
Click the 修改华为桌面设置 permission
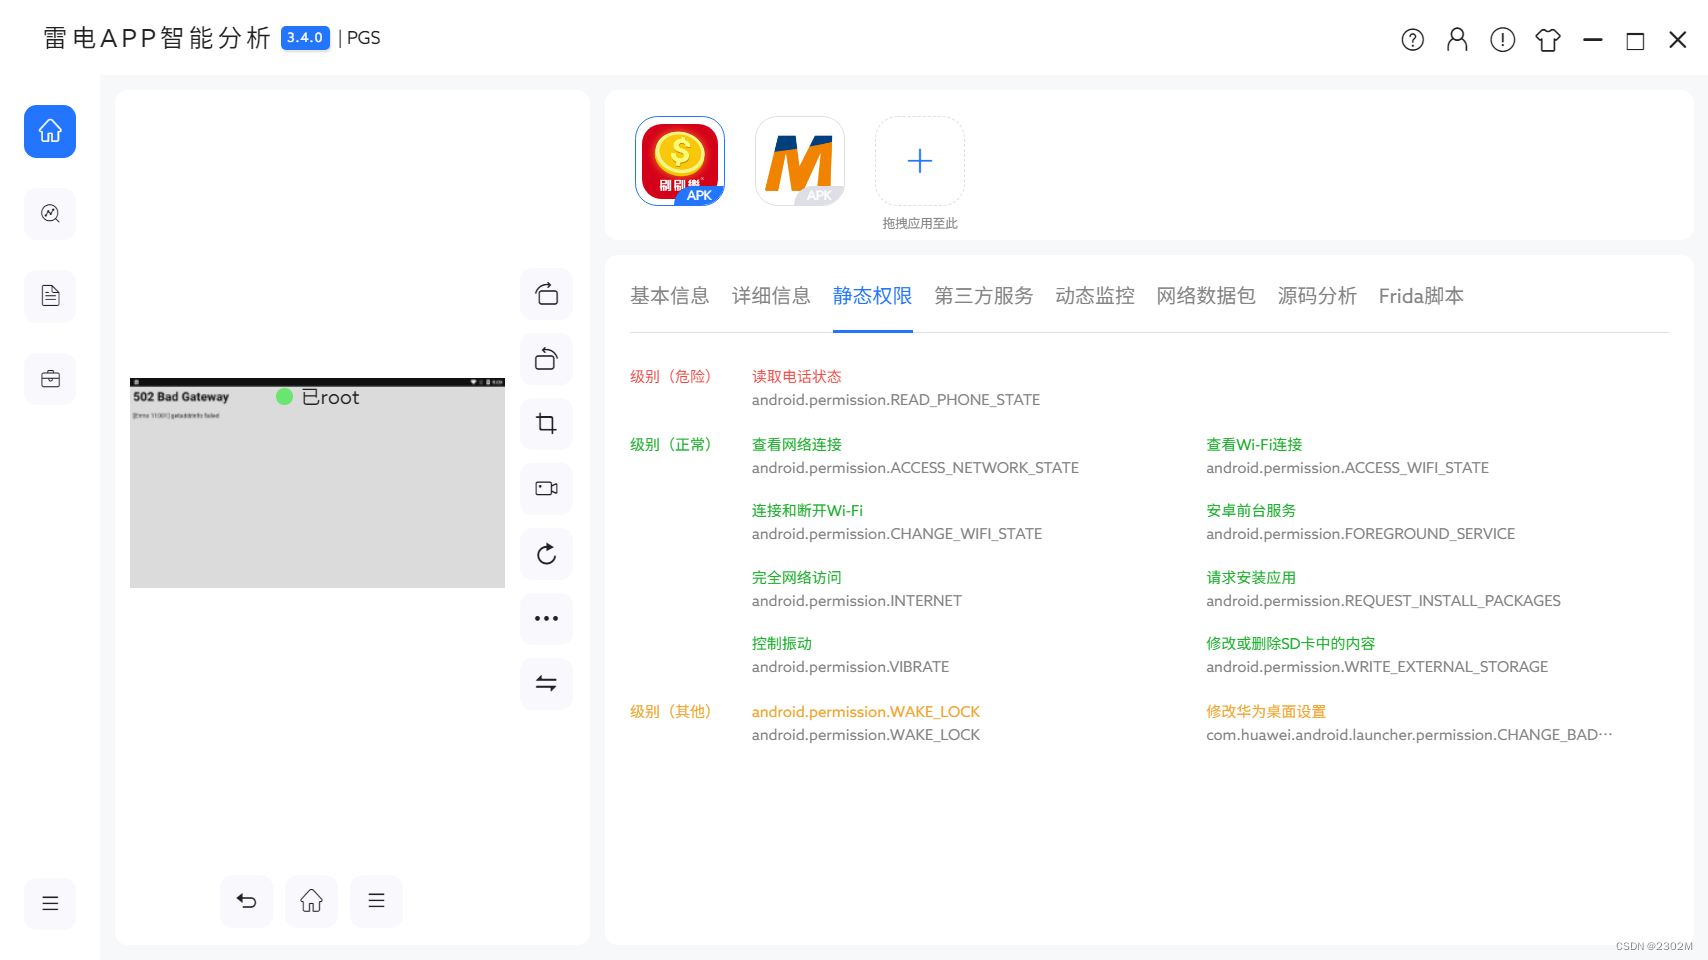click(x=1266, y=712)
